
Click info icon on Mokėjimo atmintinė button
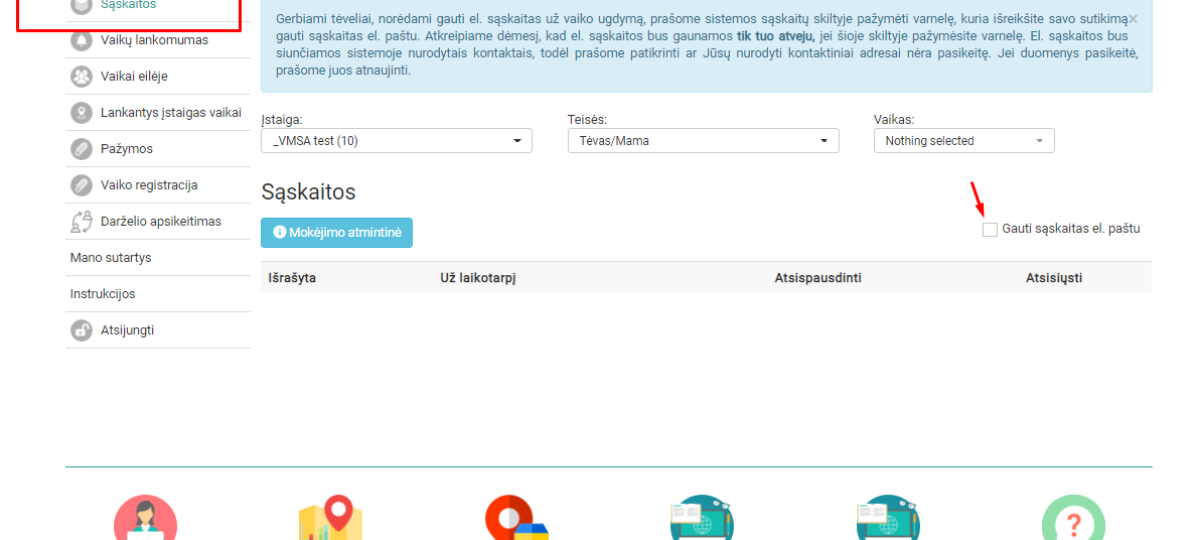(x=279, y=232)
